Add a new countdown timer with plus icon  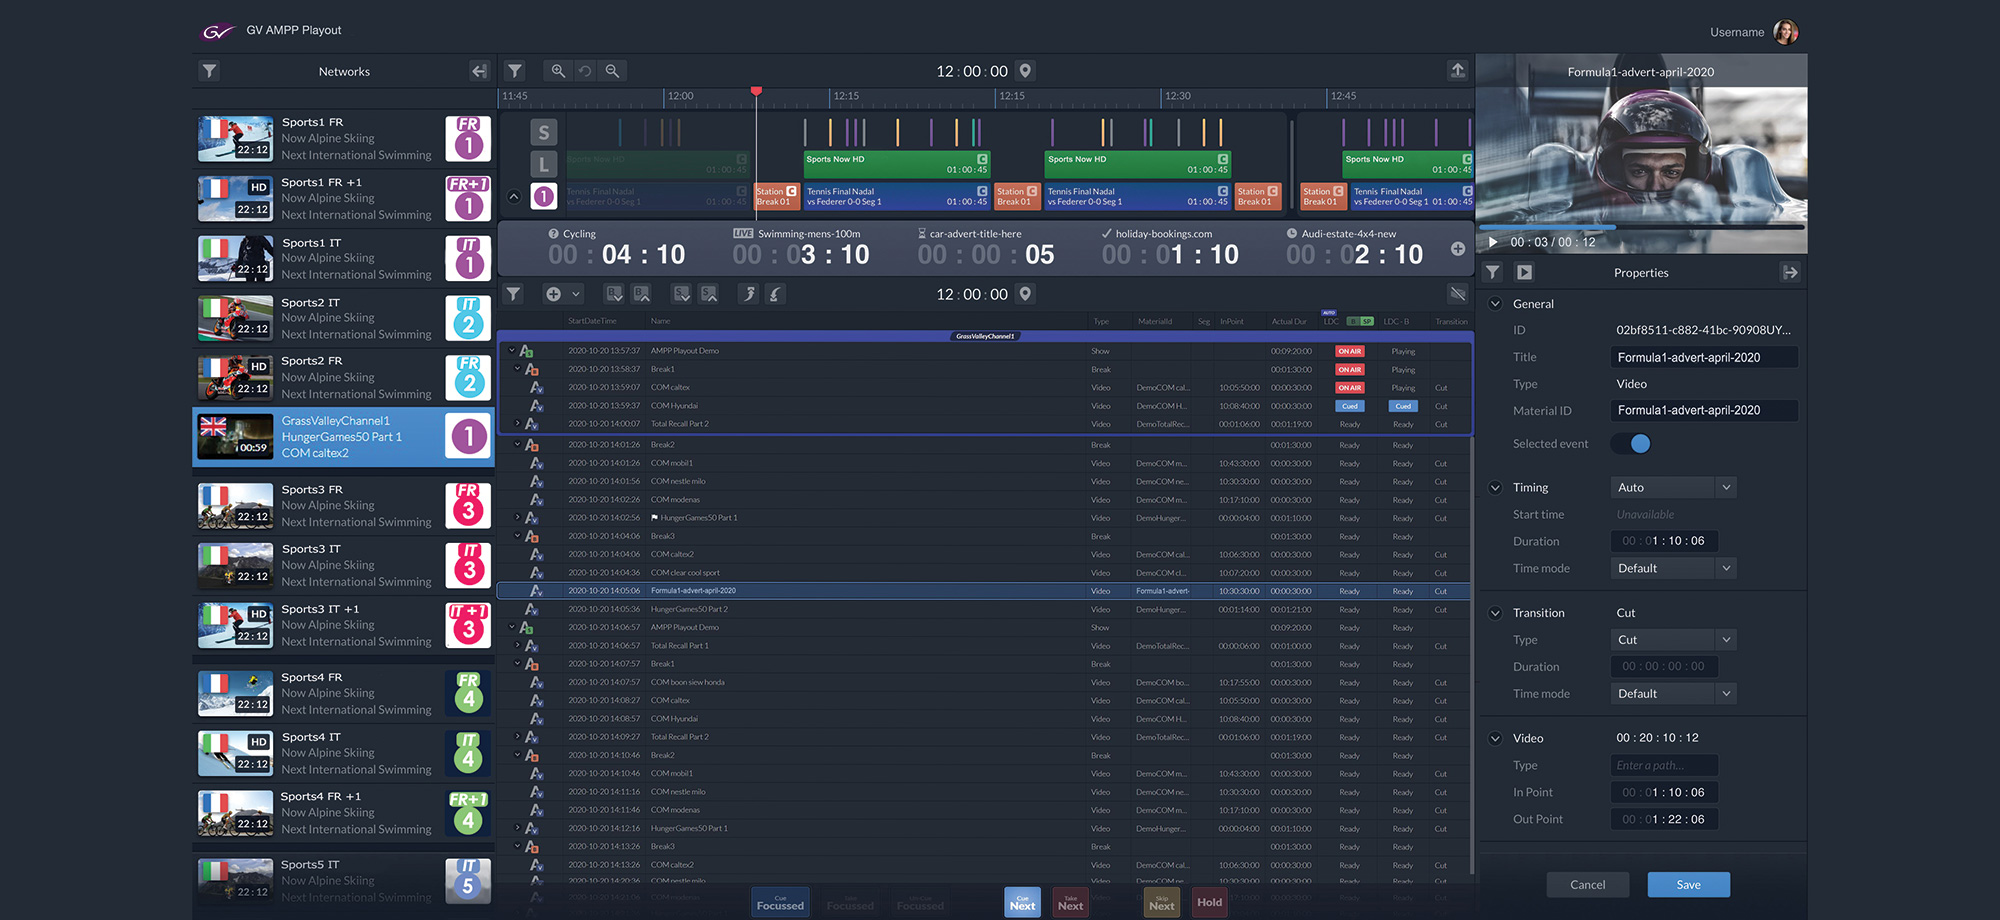tap(1457, 249)
